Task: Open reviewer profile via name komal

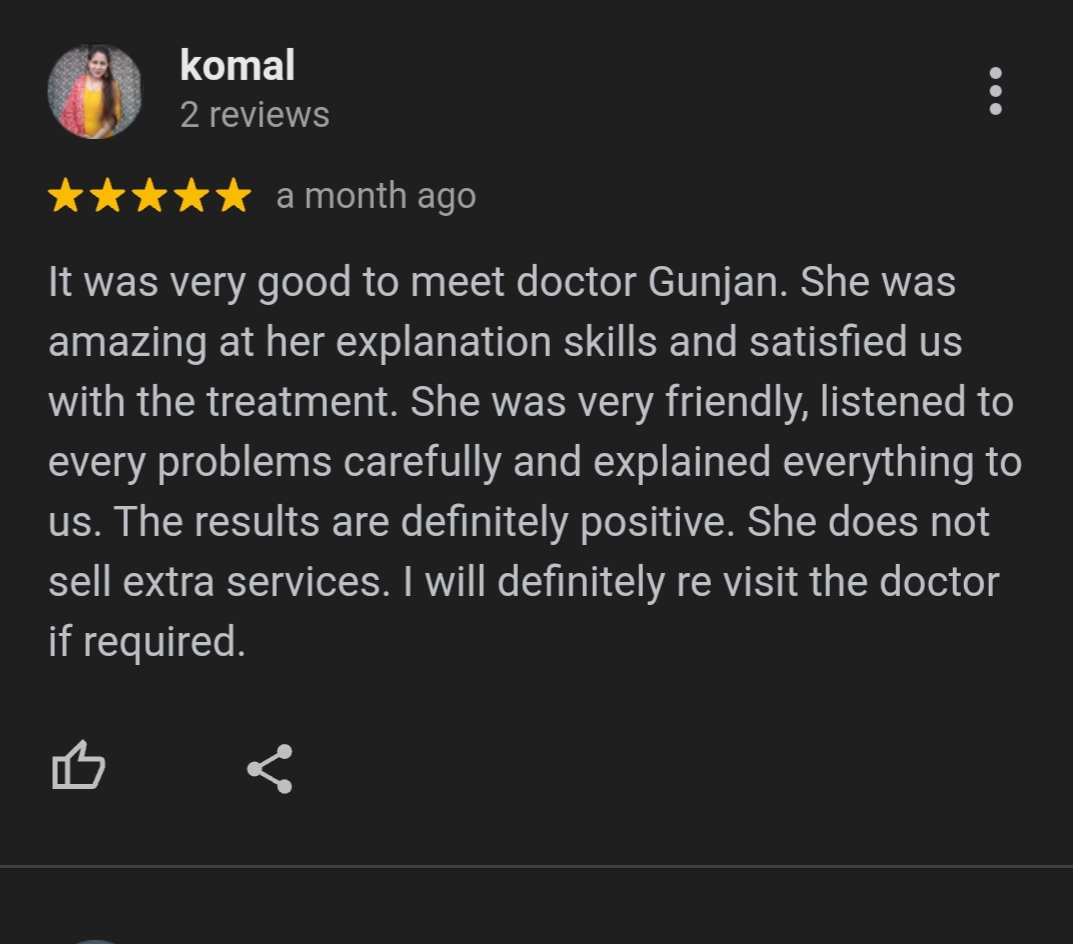Action: pyautogui.click(x=237, y=66)
